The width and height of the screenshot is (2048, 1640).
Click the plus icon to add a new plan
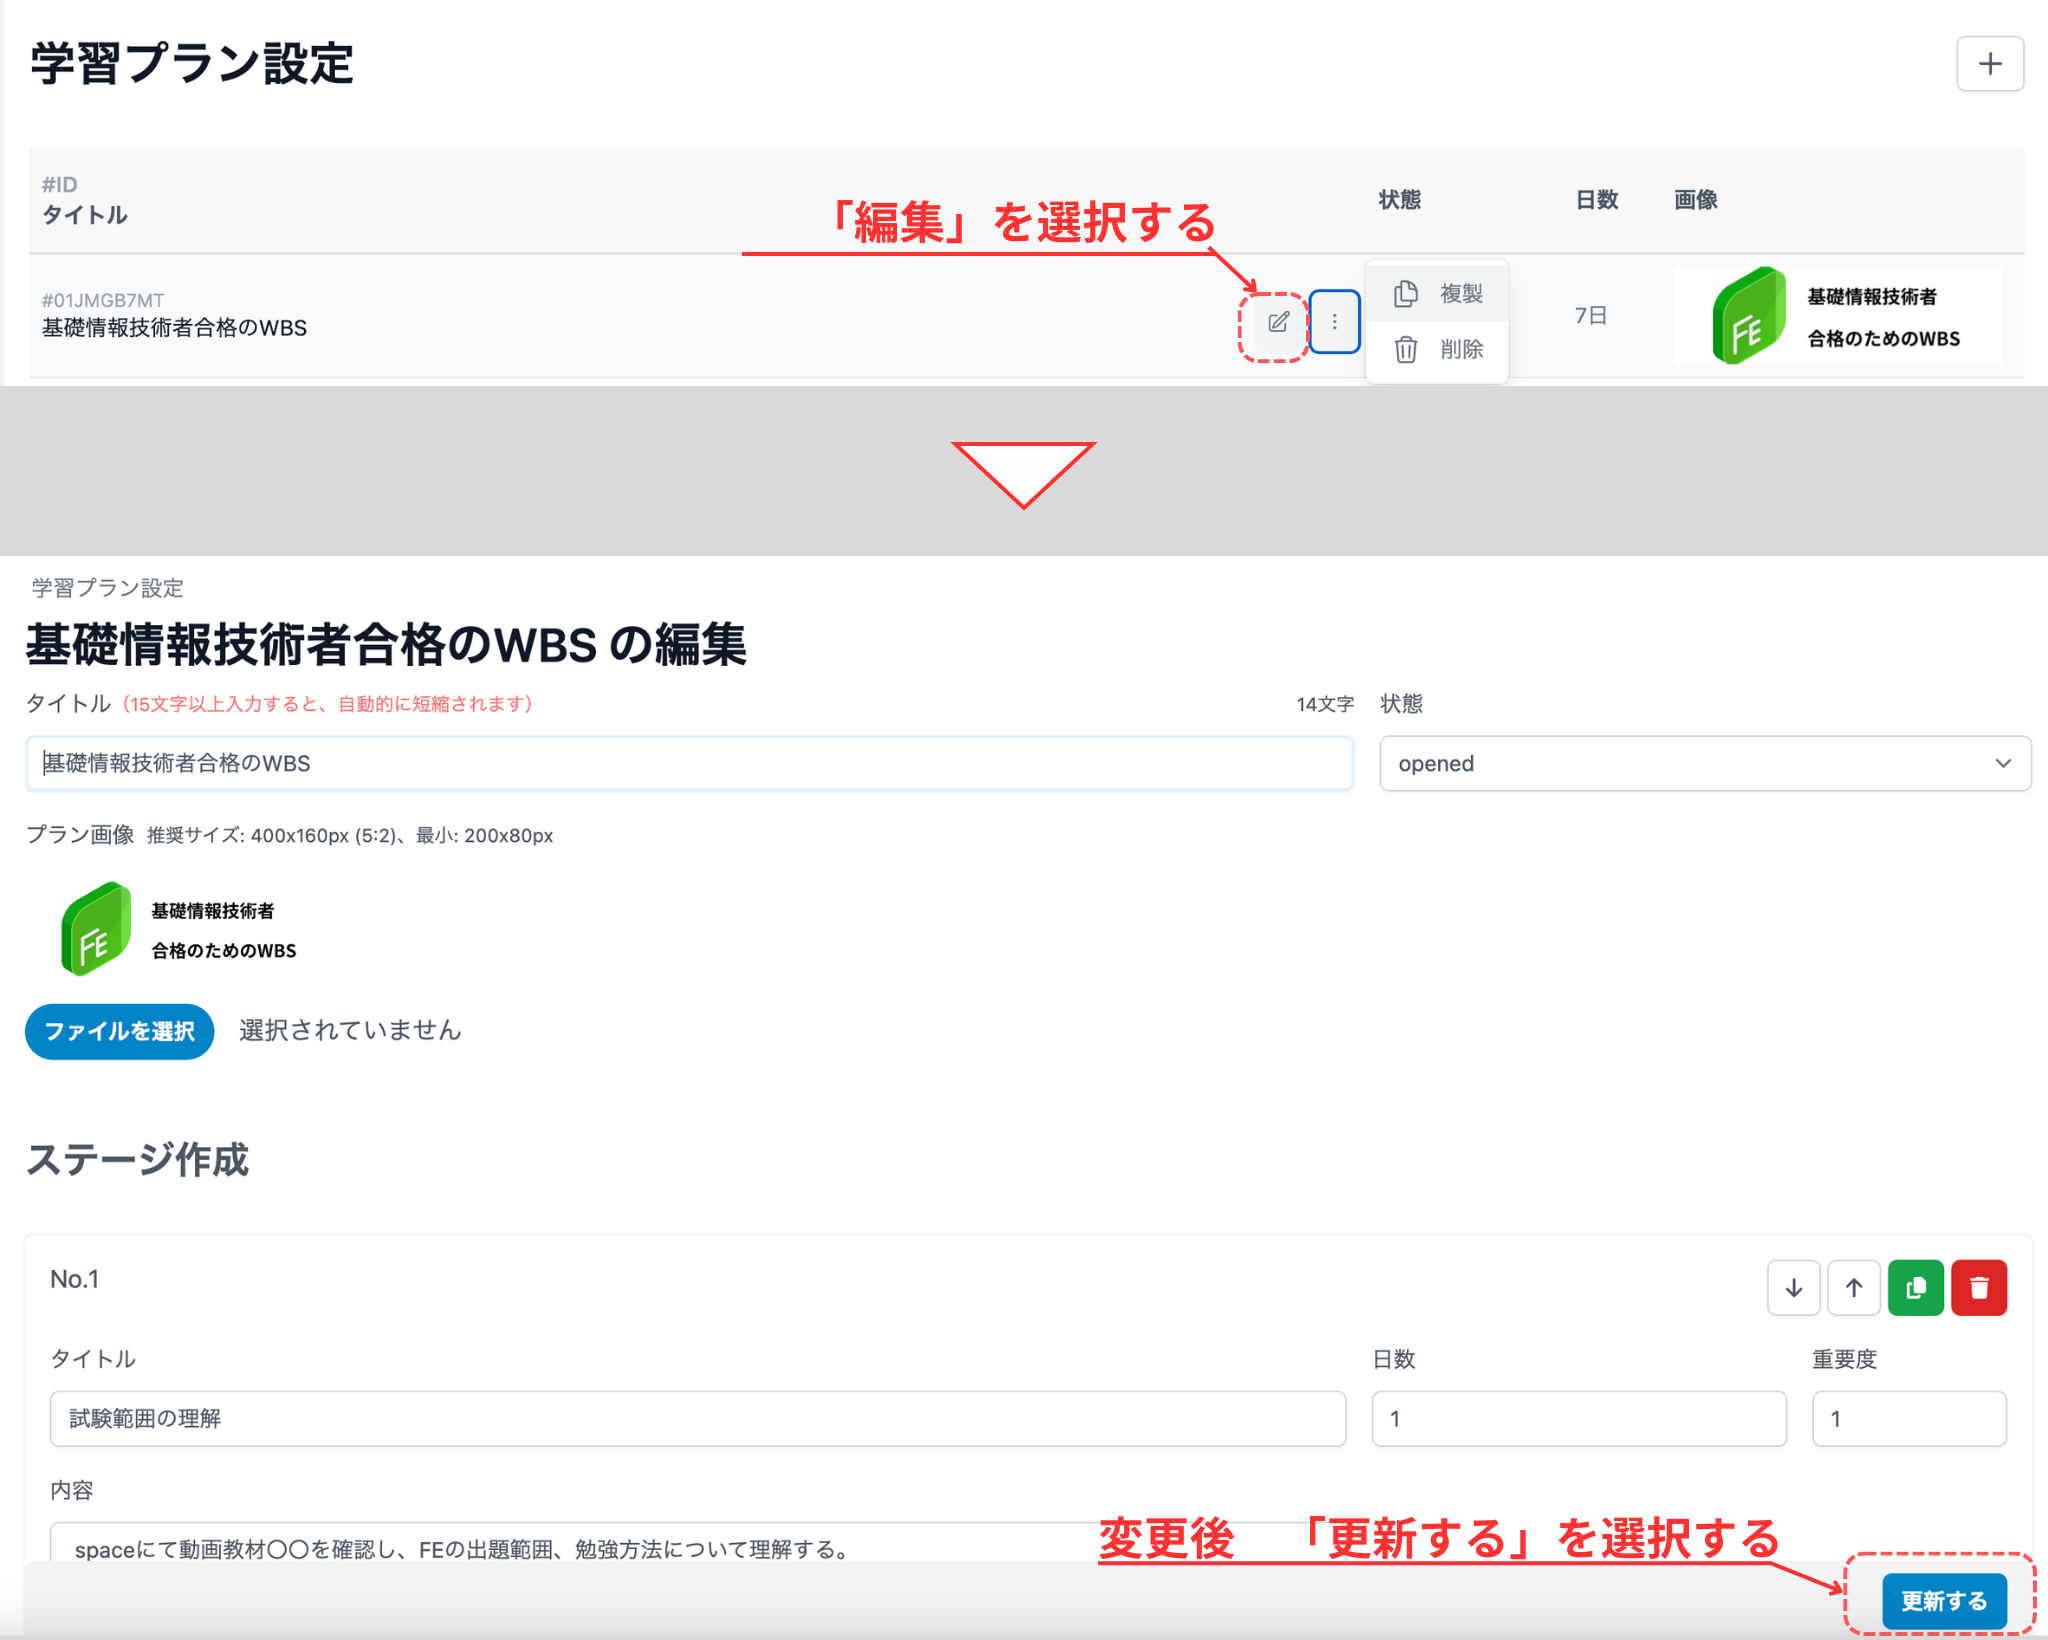coord(1989,64)
